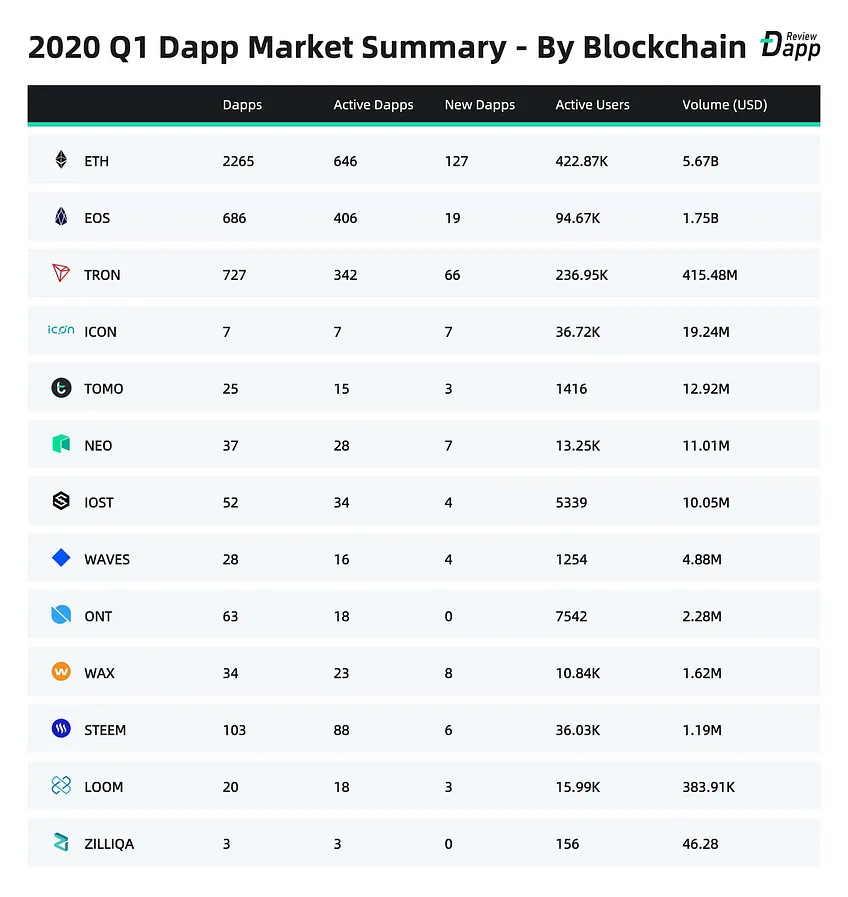
Task: Click the ZILLIQA teal logo icon
Action: click(x=61, y=842)
